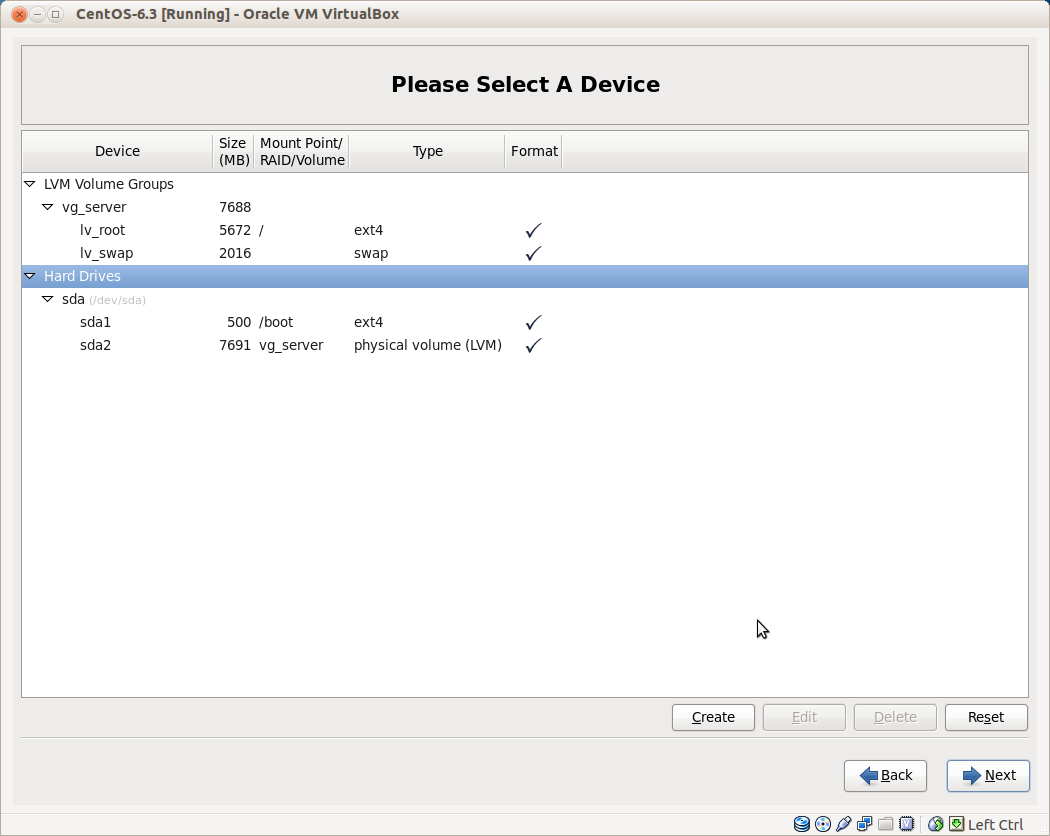Click the 5672 size value
1050x836 pixels.
(235, 230)
